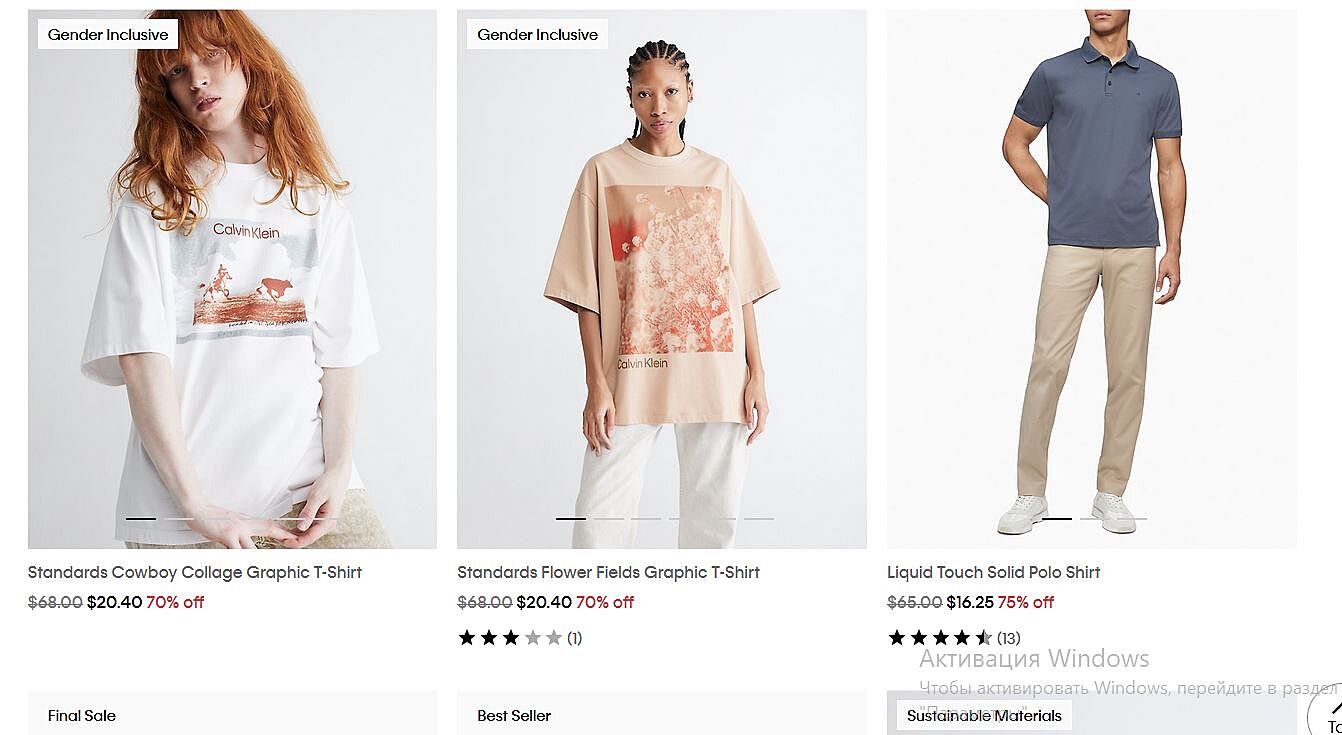Click the white Cowboy Collage T-Shirt product photo
This screenshot has width=1342, height=735.
click(232, 300)
